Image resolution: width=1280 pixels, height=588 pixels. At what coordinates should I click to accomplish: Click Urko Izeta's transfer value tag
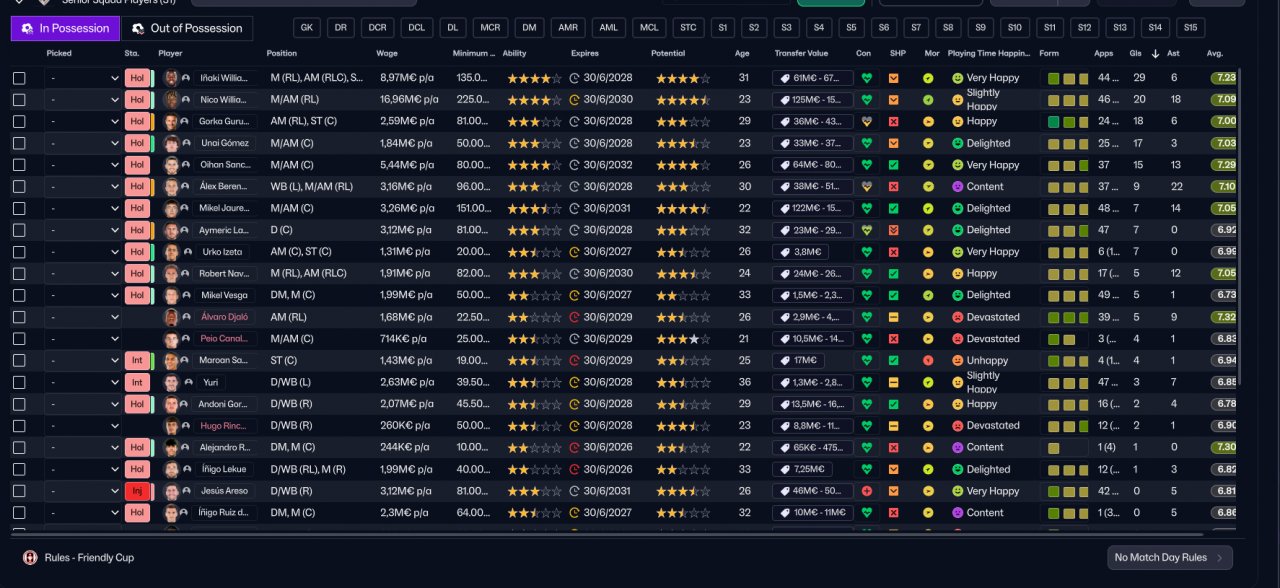click(798, 252)
